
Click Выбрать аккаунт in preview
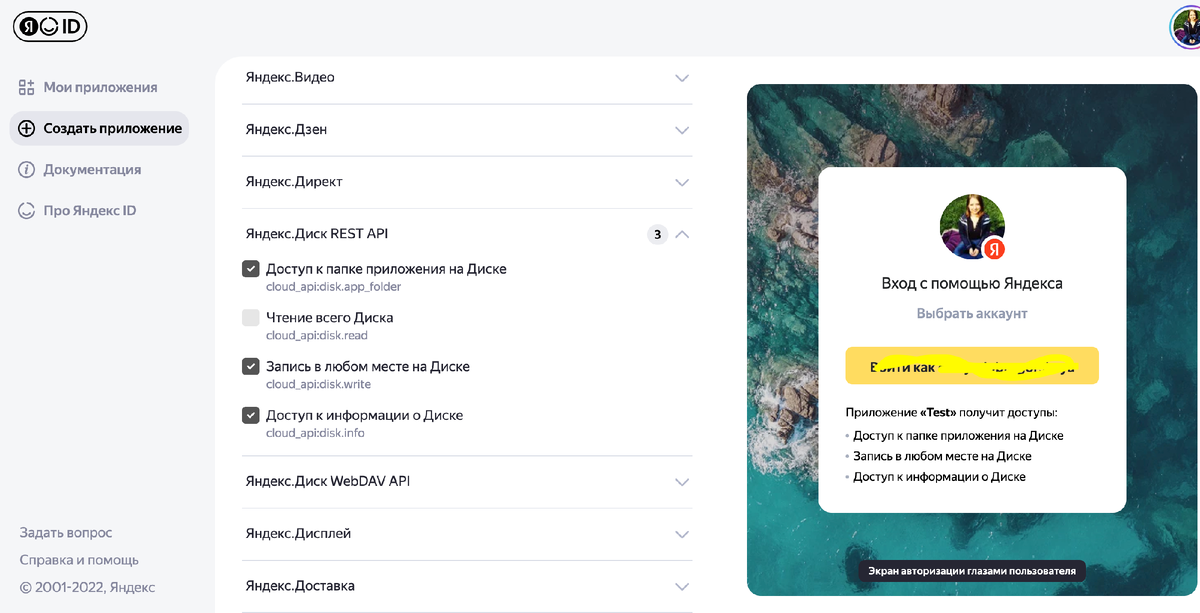[972, 313]
